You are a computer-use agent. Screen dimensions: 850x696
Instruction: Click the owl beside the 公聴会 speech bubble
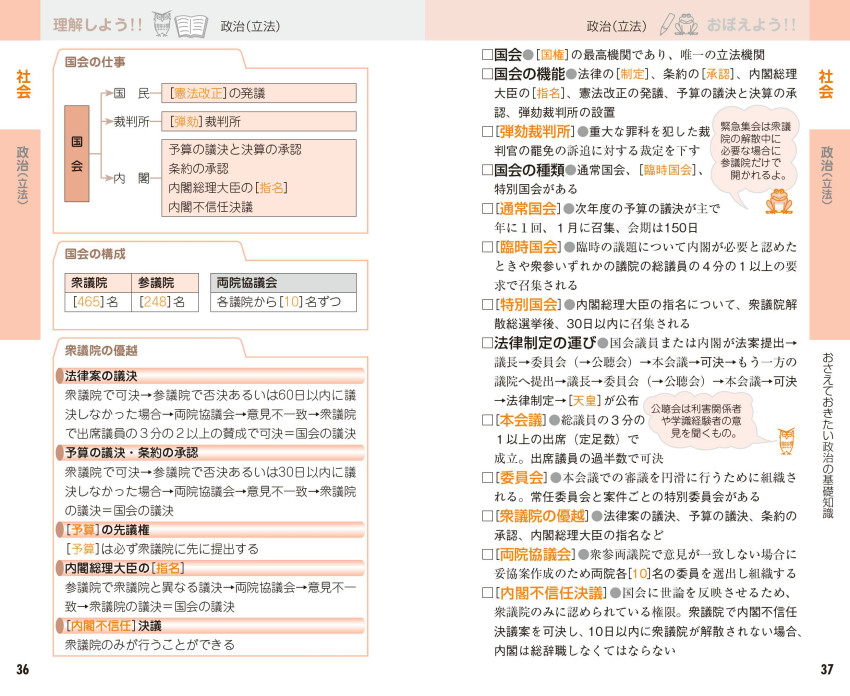pos(785,441)
